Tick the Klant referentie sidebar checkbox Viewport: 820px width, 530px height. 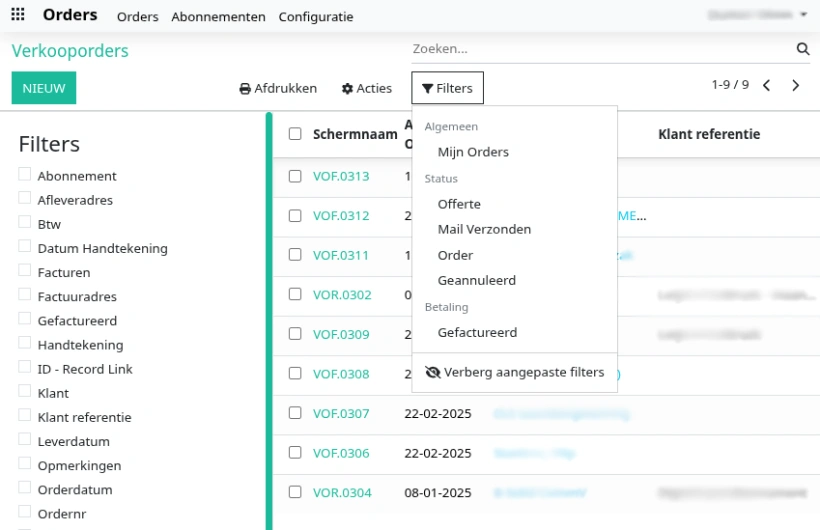(x=25, y=415)
